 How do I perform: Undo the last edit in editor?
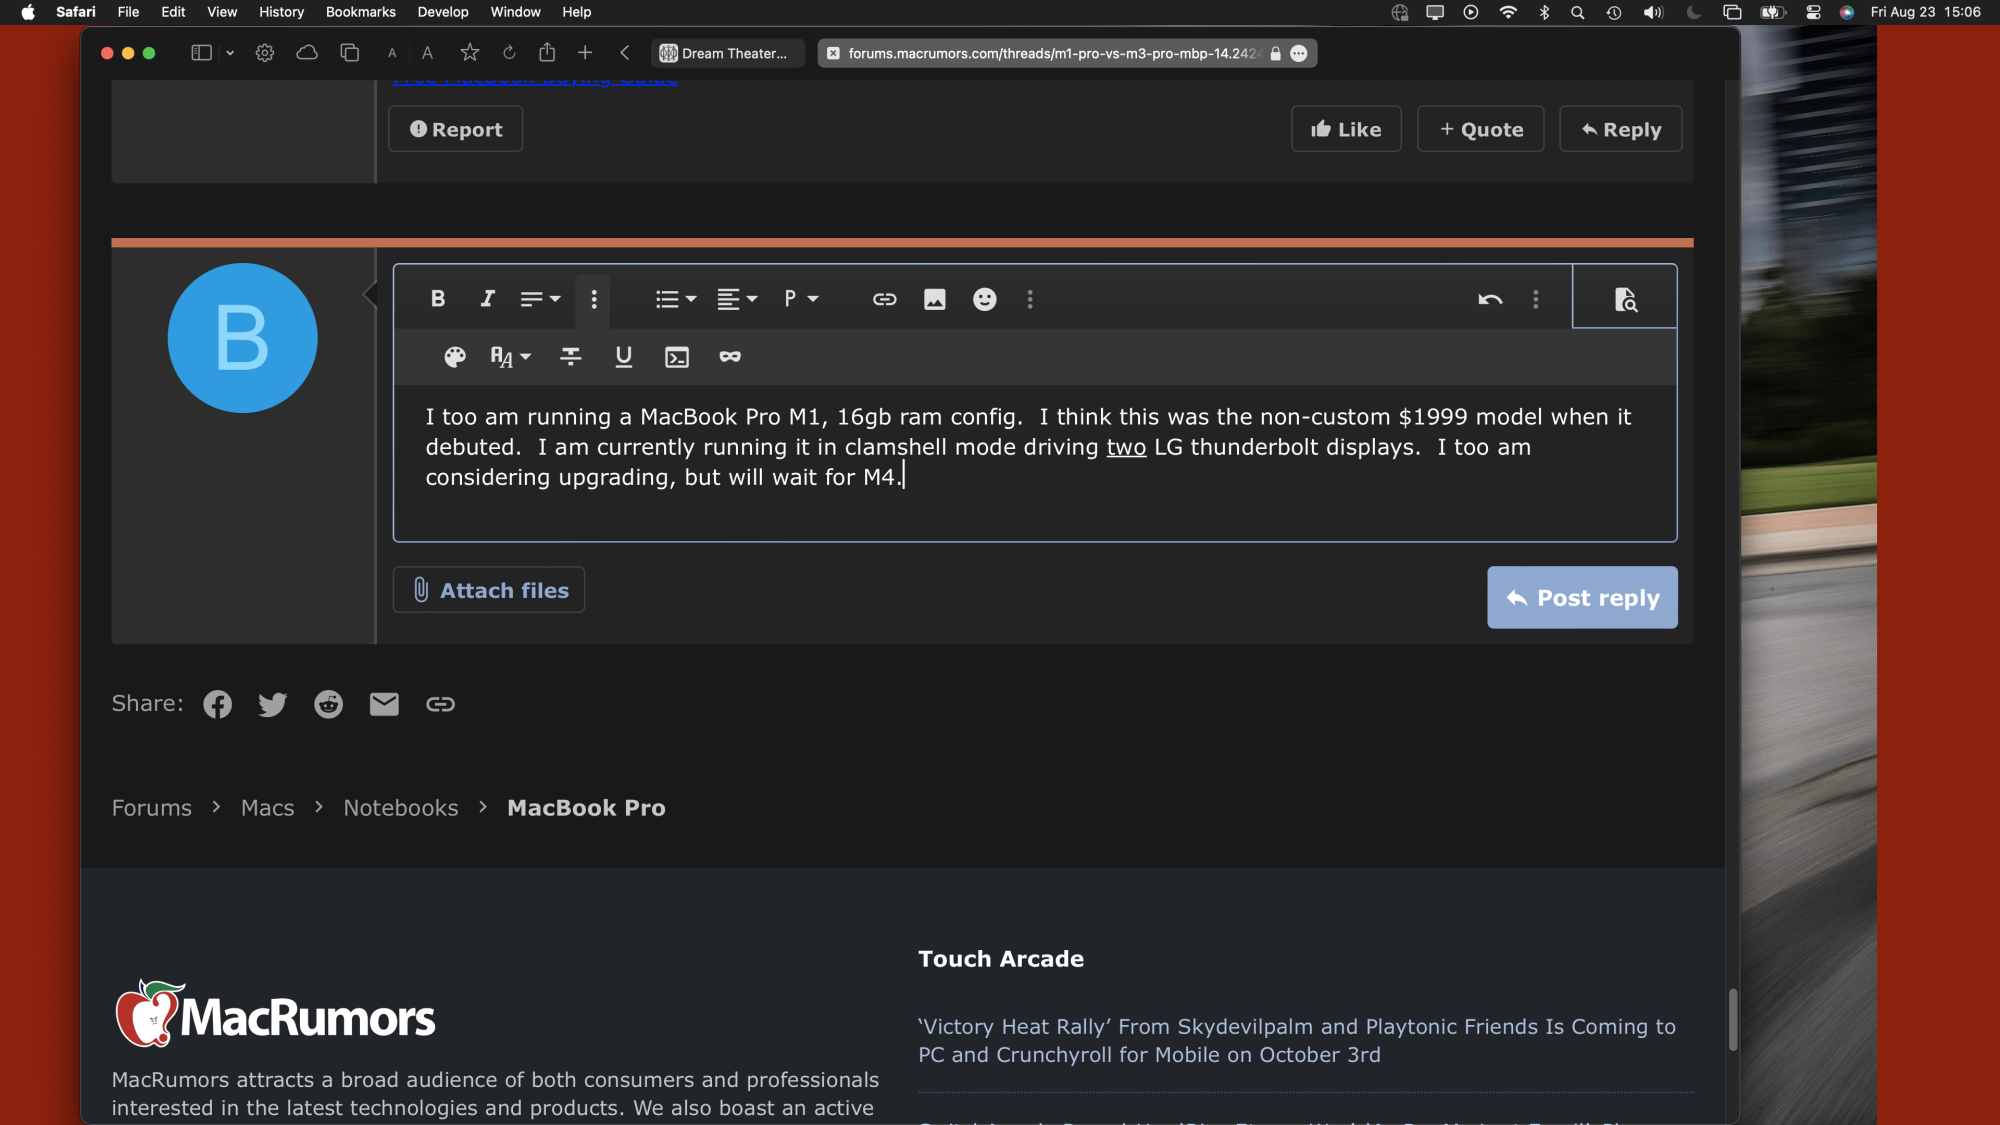[1489, 299]
